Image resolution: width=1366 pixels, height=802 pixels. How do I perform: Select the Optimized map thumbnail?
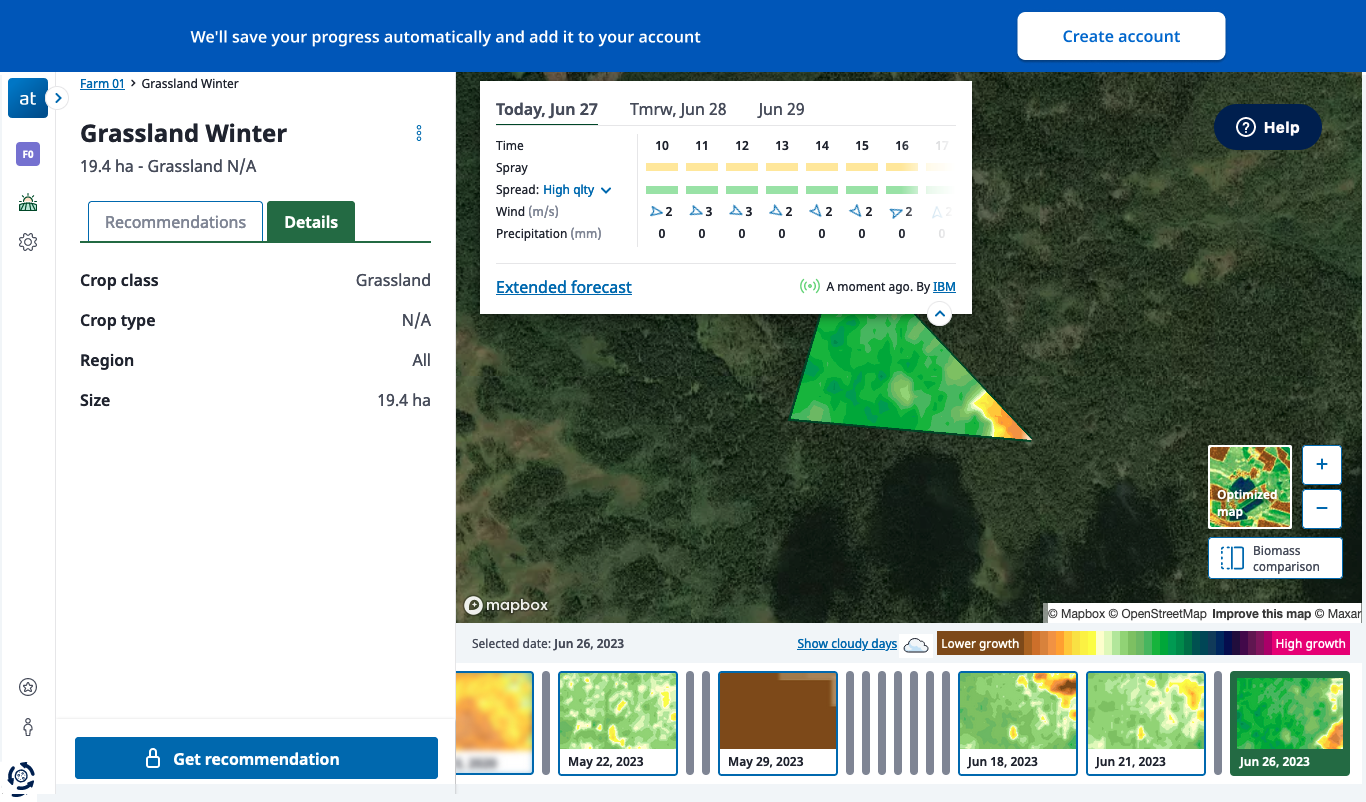tap(1250, 487)
